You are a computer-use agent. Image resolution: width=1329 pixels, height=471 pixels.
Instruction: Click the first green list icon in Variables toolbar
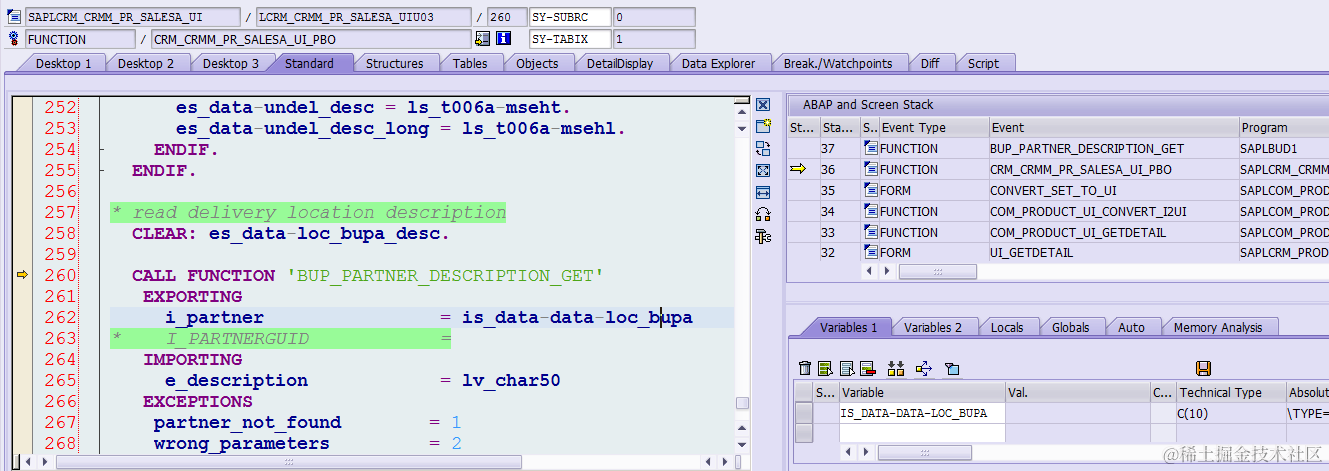(825, 369)
